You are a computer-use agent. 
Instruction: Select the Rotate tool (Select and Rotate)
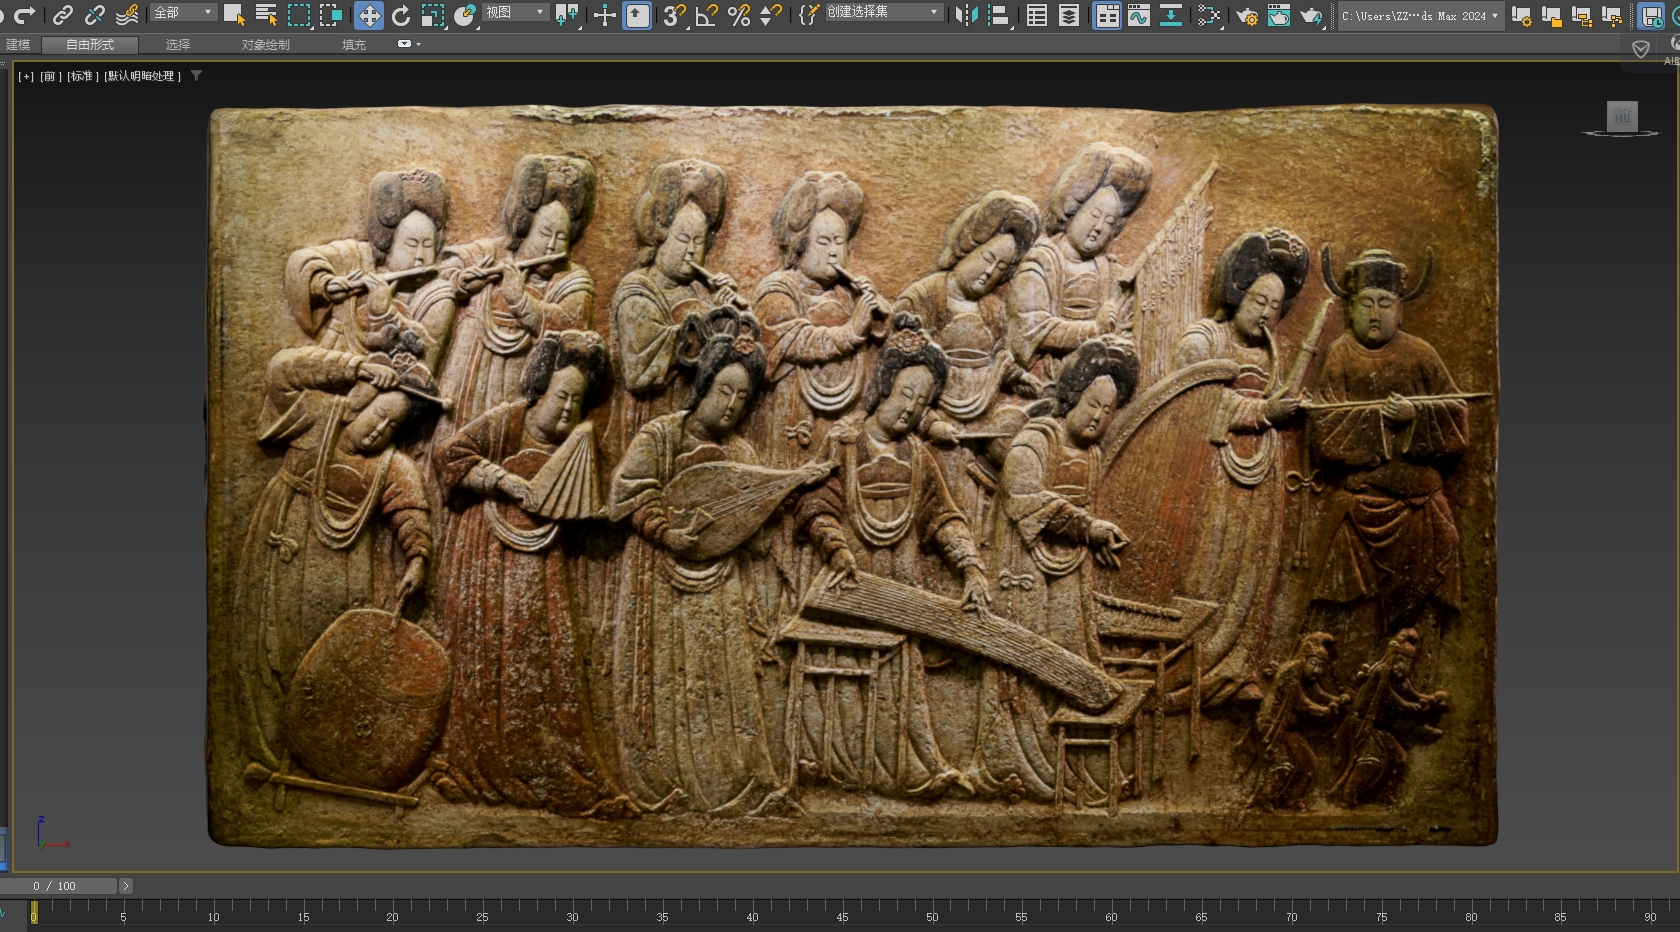tap(401, 15)
